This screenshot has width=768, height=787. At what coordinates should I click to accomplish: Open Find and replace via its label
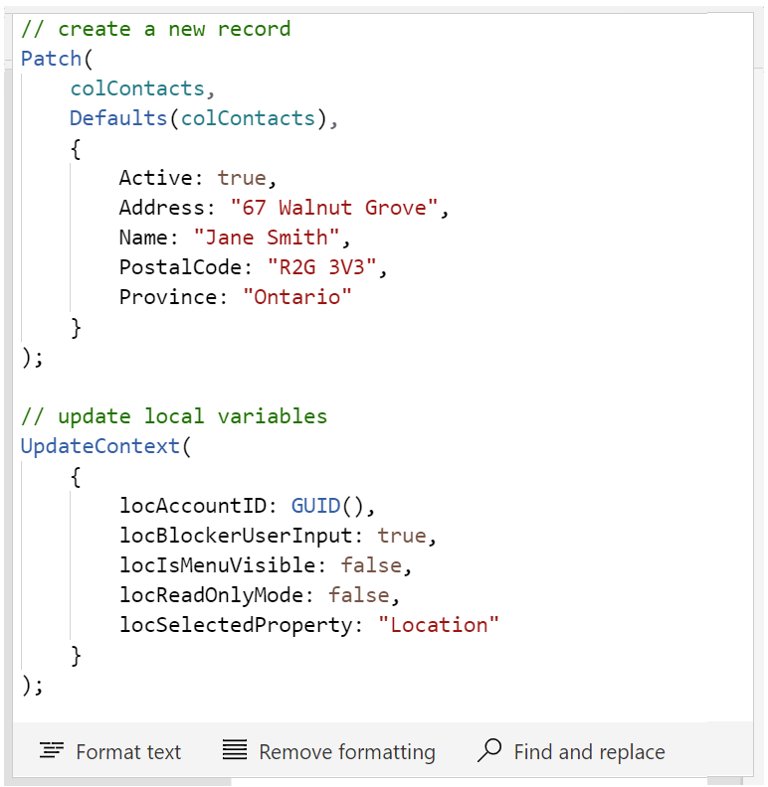pos(589,752)
